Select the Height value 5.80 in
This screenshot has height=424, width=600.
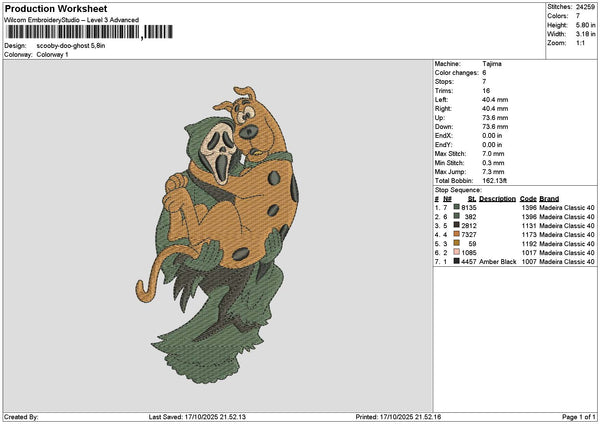585,25
